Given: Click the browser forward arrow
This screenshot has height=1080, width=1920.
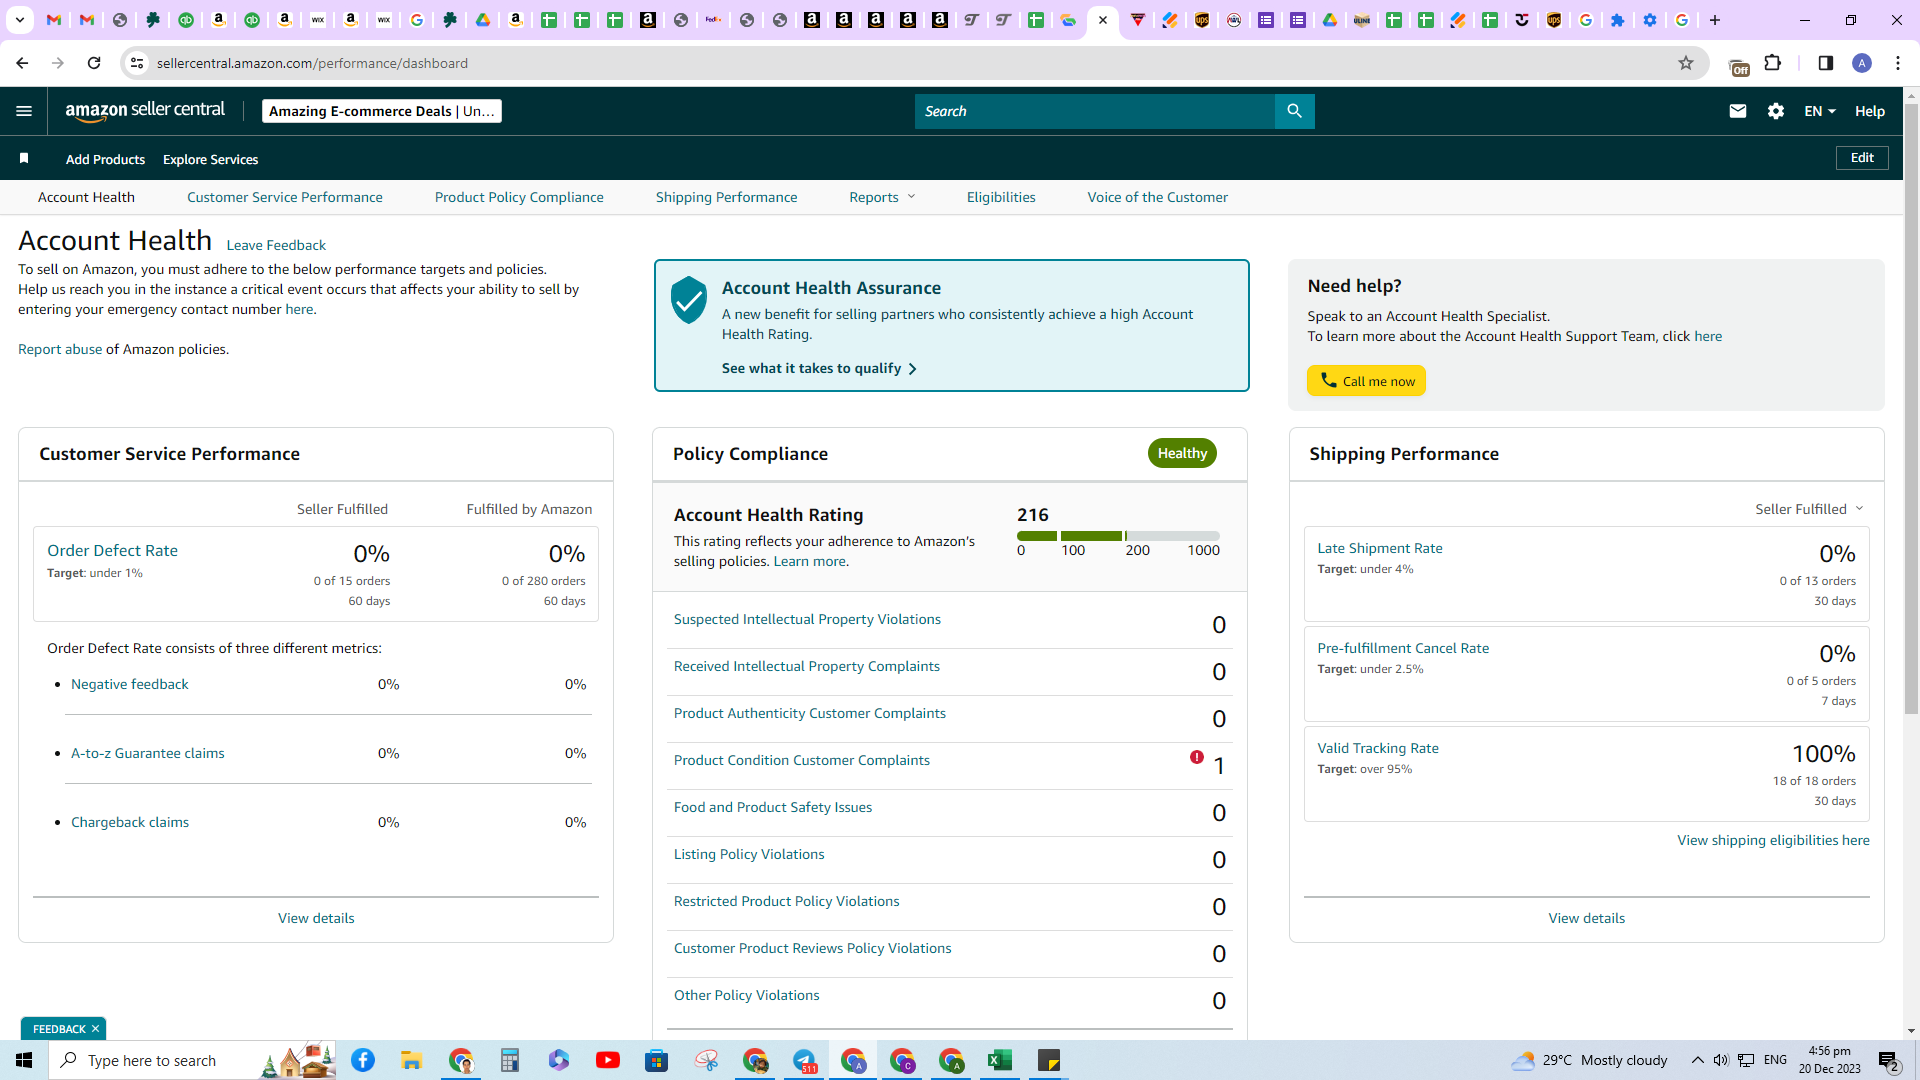Looking at the screenshot, I should coord(58,63).
